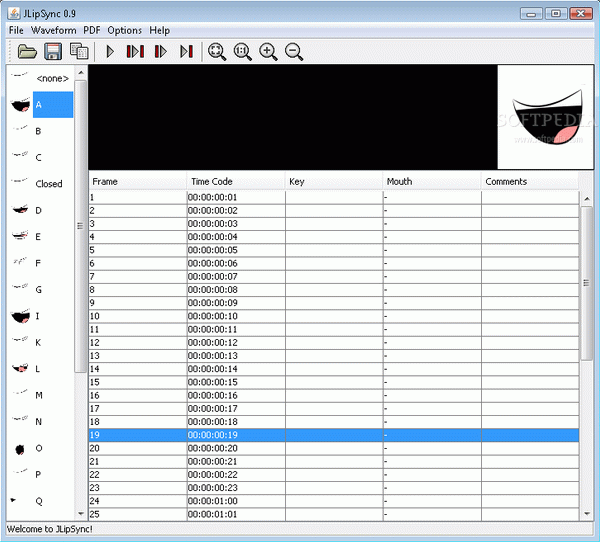Select frame row 1

334,198
